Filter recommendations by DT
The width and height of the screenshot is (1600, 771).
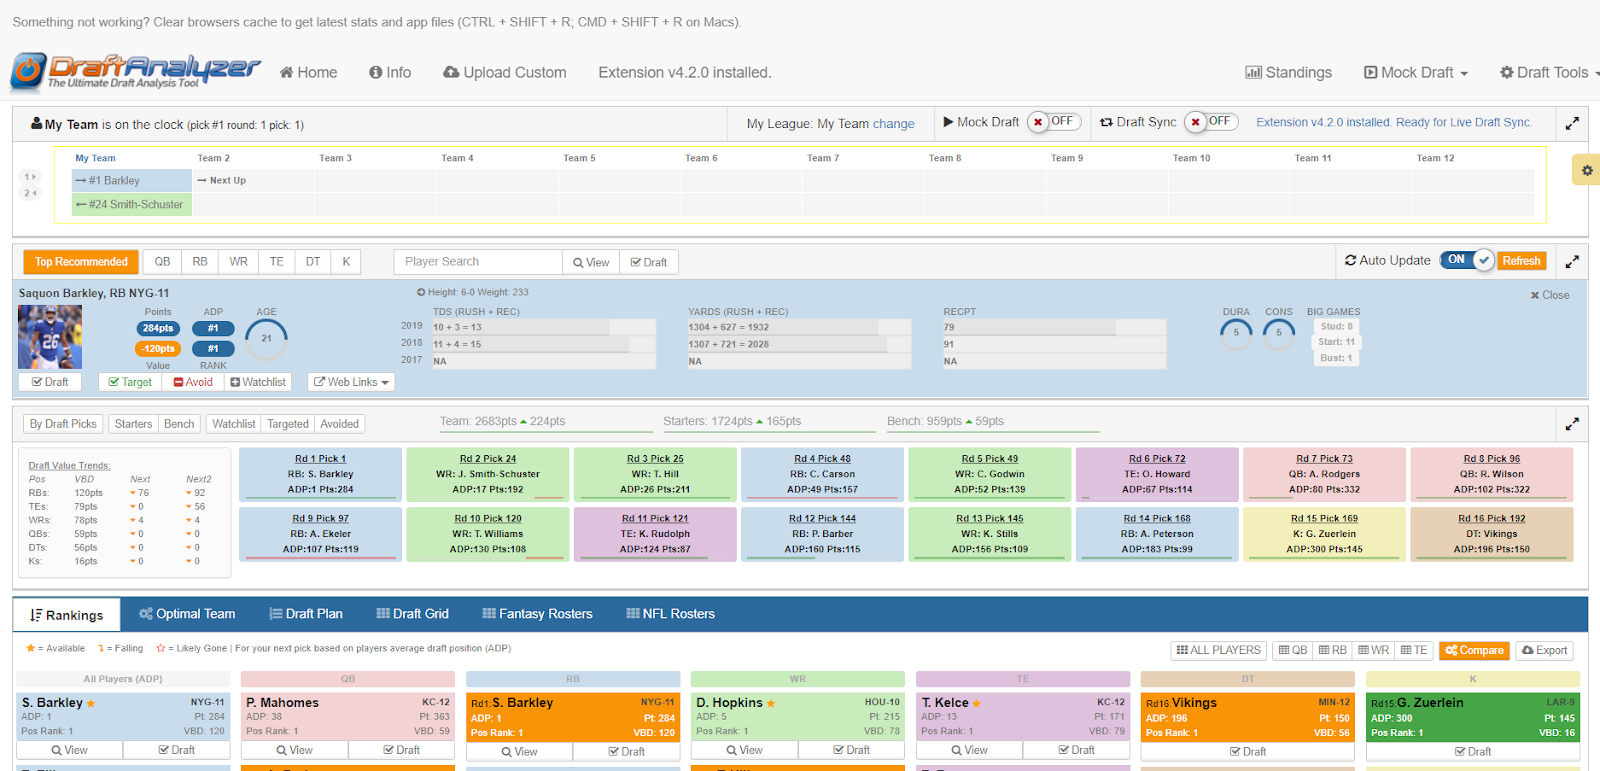point(313,262)
